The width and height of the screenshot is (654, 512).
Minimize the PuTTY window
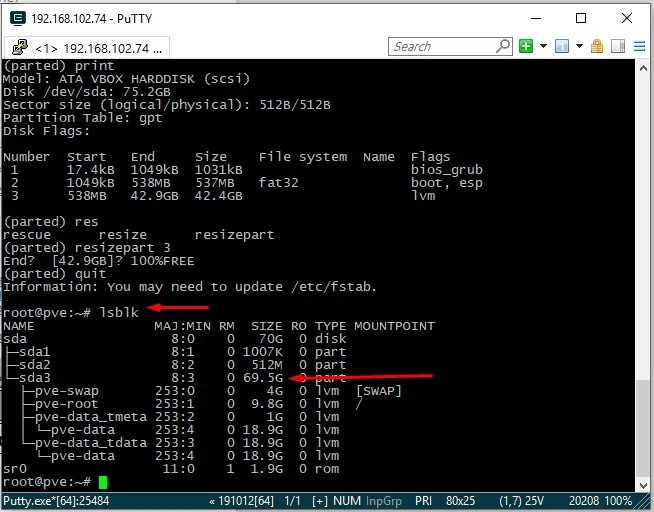[x=536, y=18]
